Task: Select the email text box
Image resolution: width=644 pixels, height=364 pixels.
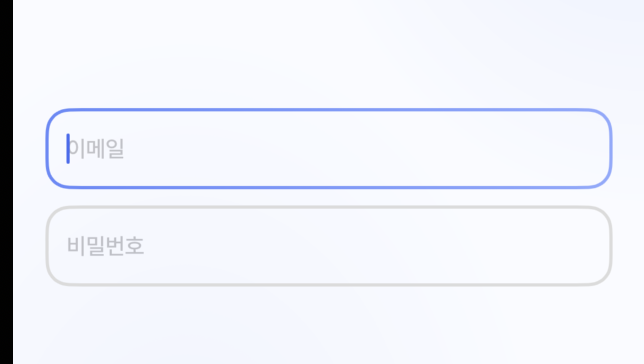Action: [329, 148]
